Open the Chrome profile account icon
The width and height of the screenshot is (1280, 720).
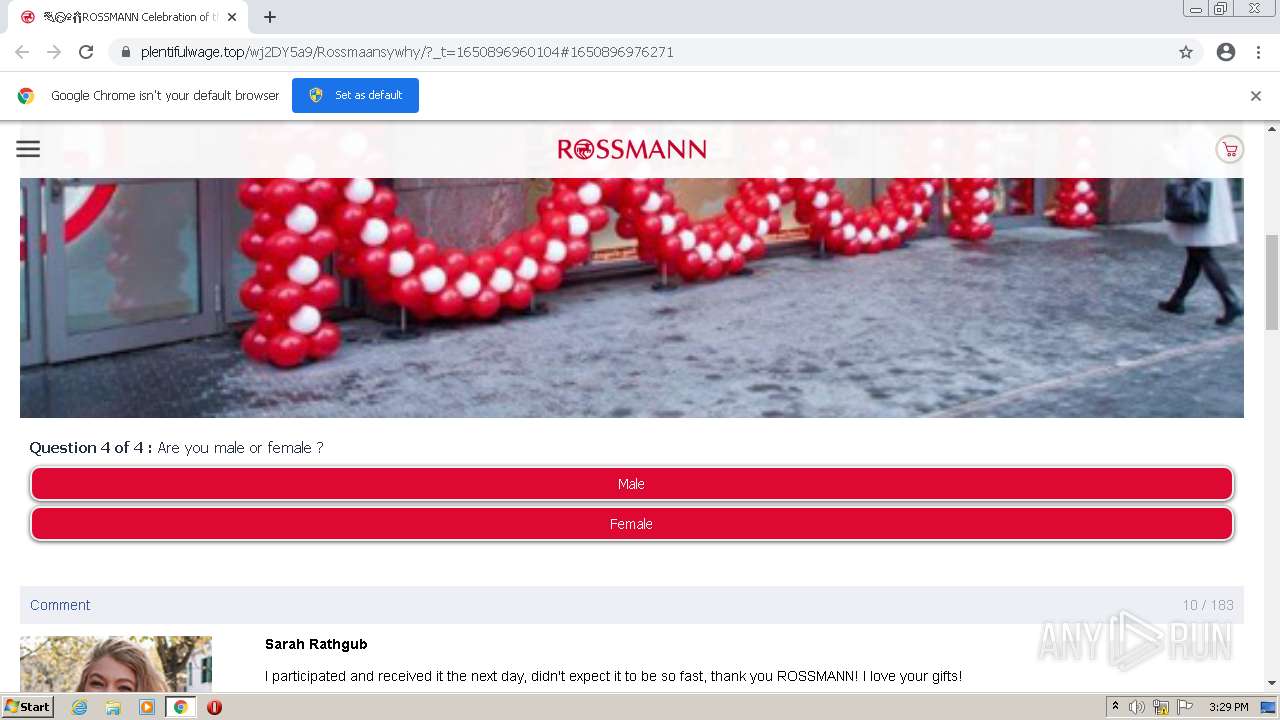(1226, 52)
